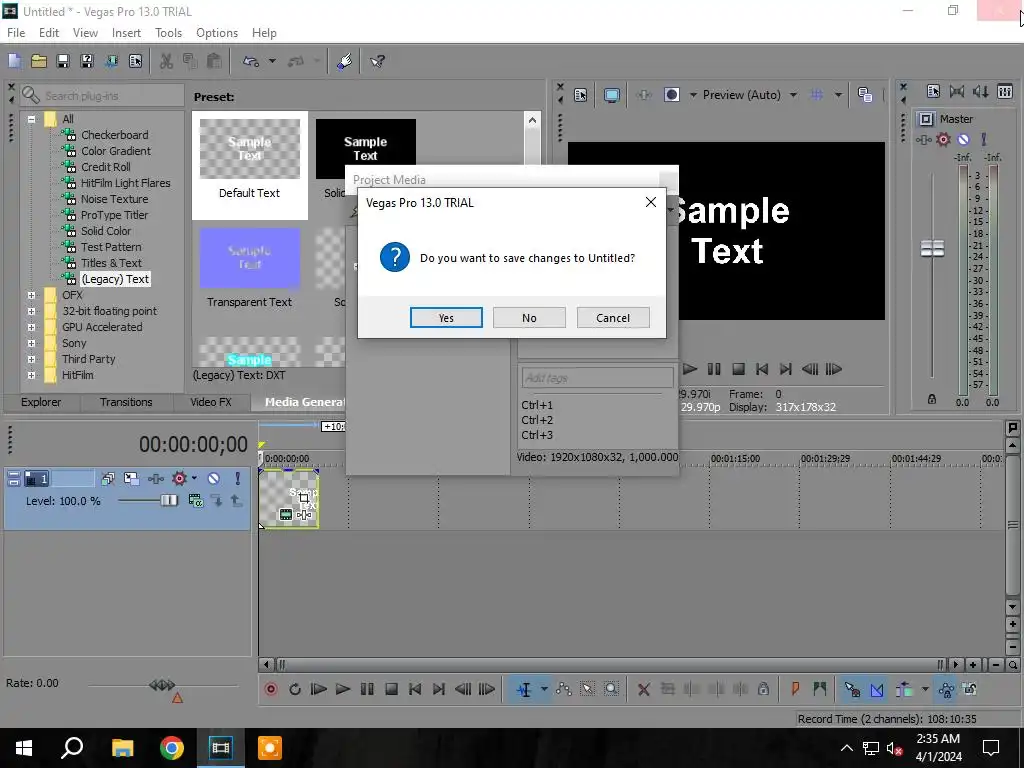Open the Options menu
Viewport: 1024px width, 768px height.
[x=217, y=33]
